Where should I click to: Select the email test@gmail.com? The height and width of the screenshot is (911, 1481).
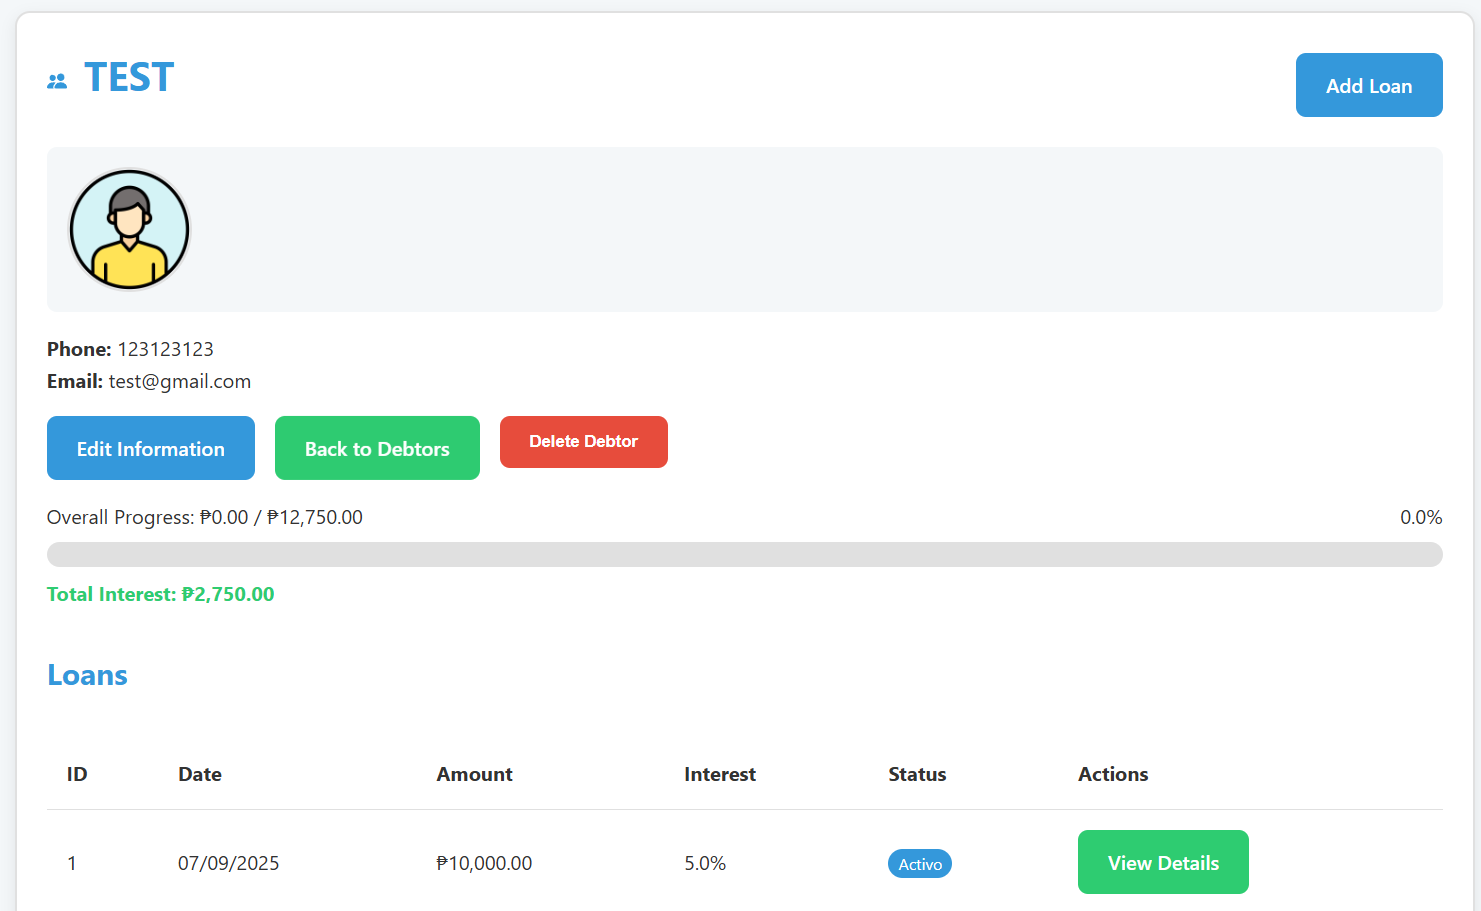tap(180, 381)
